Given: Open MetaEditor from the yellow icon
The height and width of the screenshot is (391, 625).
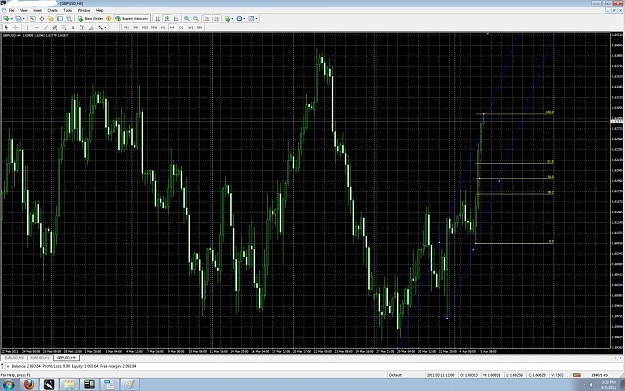Looking at the screenshot, I should tap(108, 18).
